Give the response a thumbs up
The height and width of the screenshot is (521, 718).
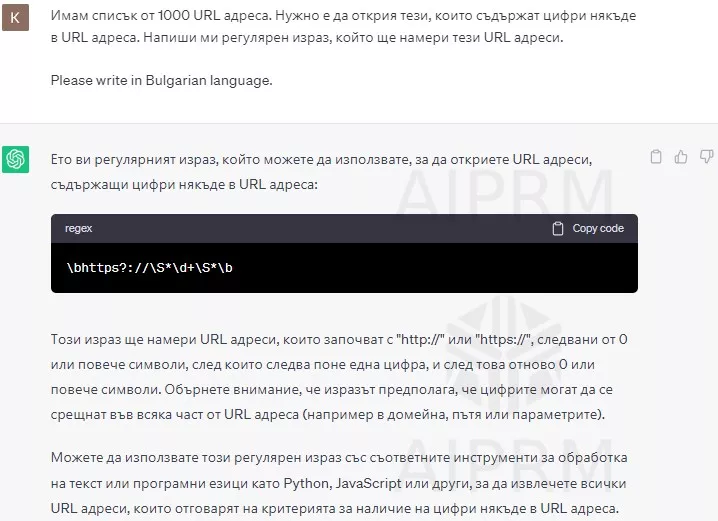681,157
